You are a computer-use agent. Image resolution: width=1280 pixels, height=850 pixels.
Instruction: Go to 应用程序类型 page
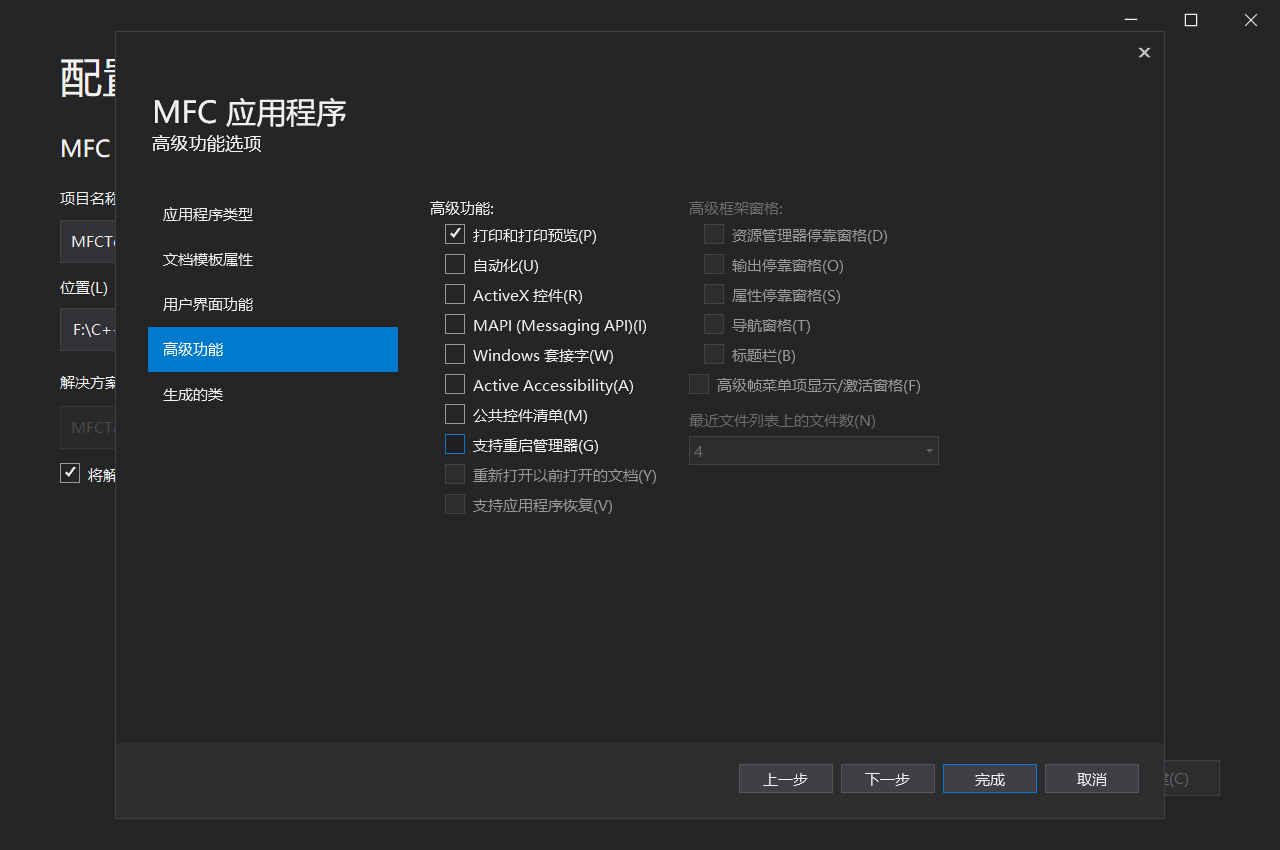(x=273, y=214)
